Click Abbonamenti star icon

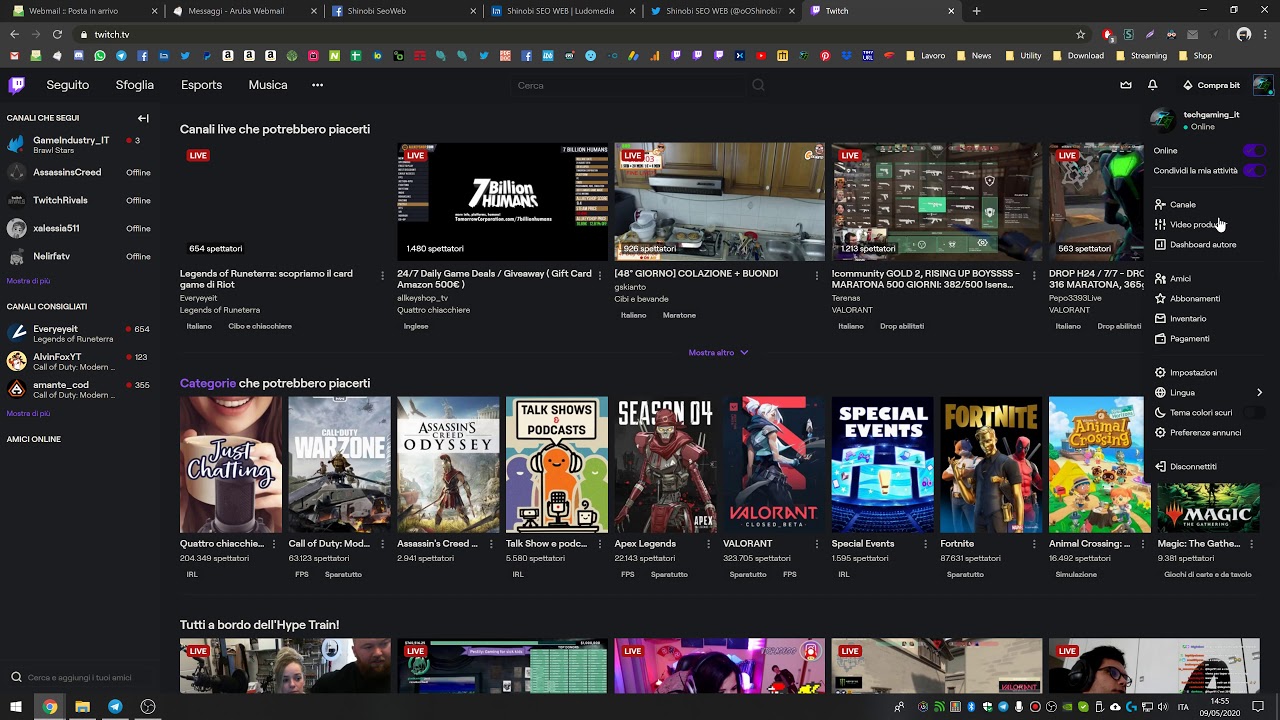click(x=1160, y=298)
